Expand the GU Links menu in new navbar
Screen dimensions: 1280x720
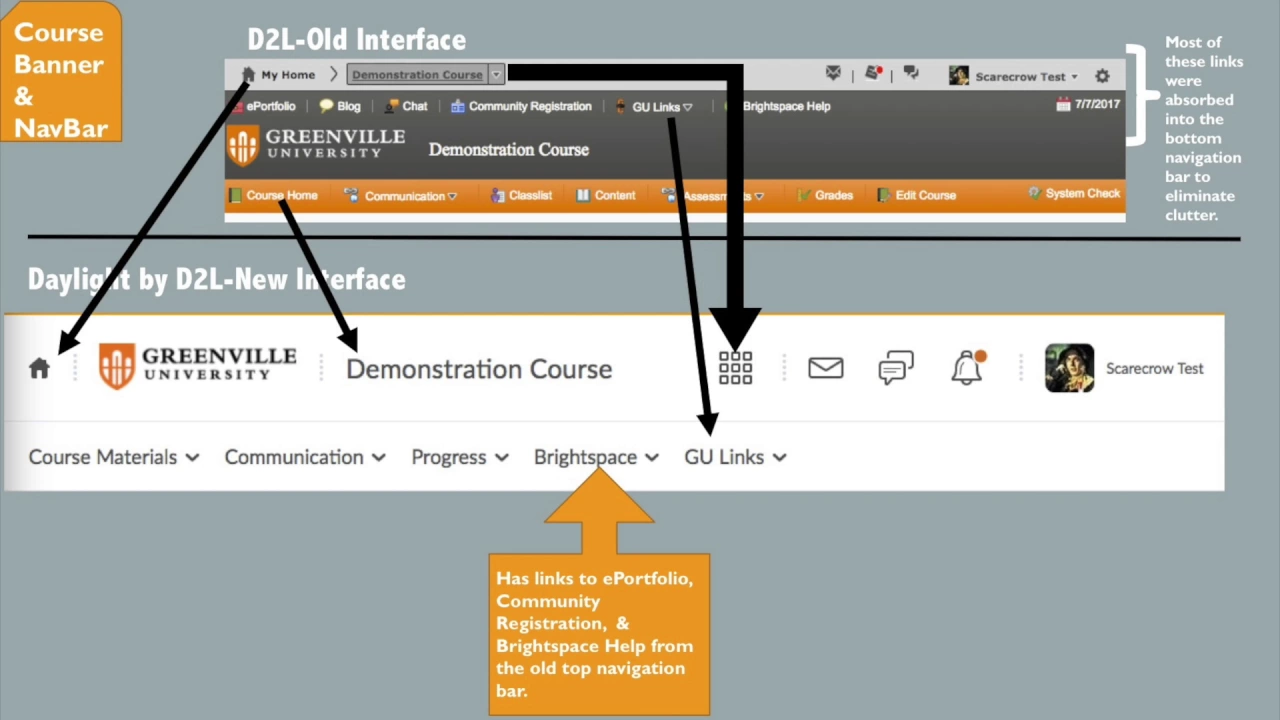(x=735, y=457)
